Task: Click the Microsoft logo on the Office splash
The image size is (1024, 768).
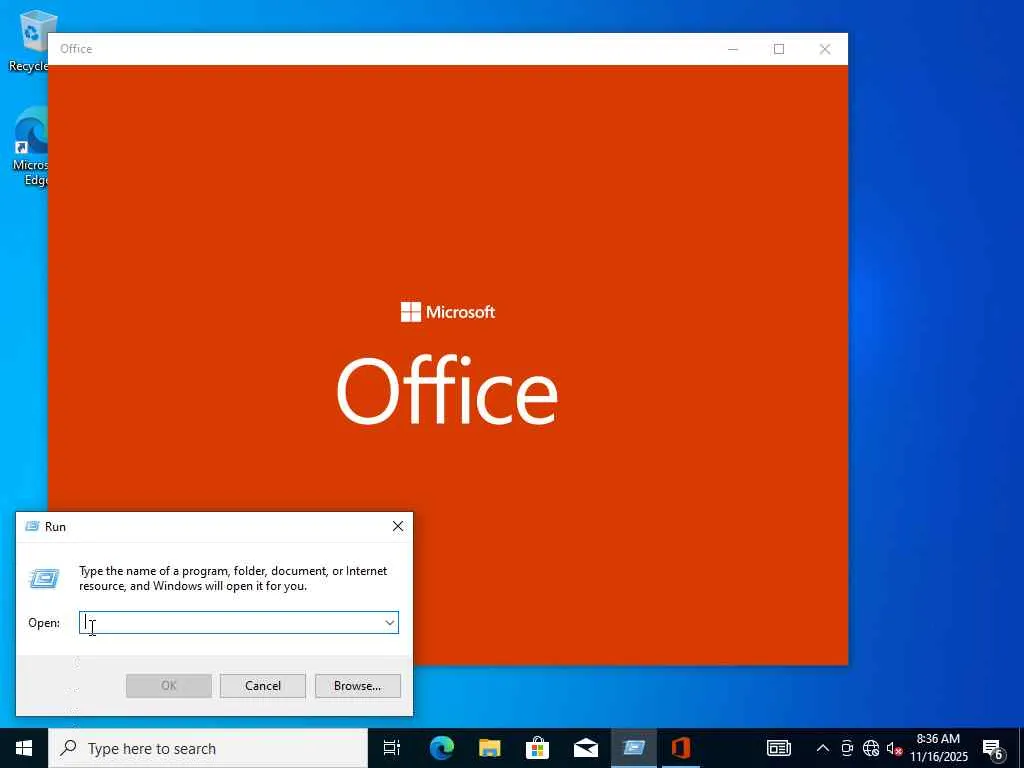Action: (448, 312)
